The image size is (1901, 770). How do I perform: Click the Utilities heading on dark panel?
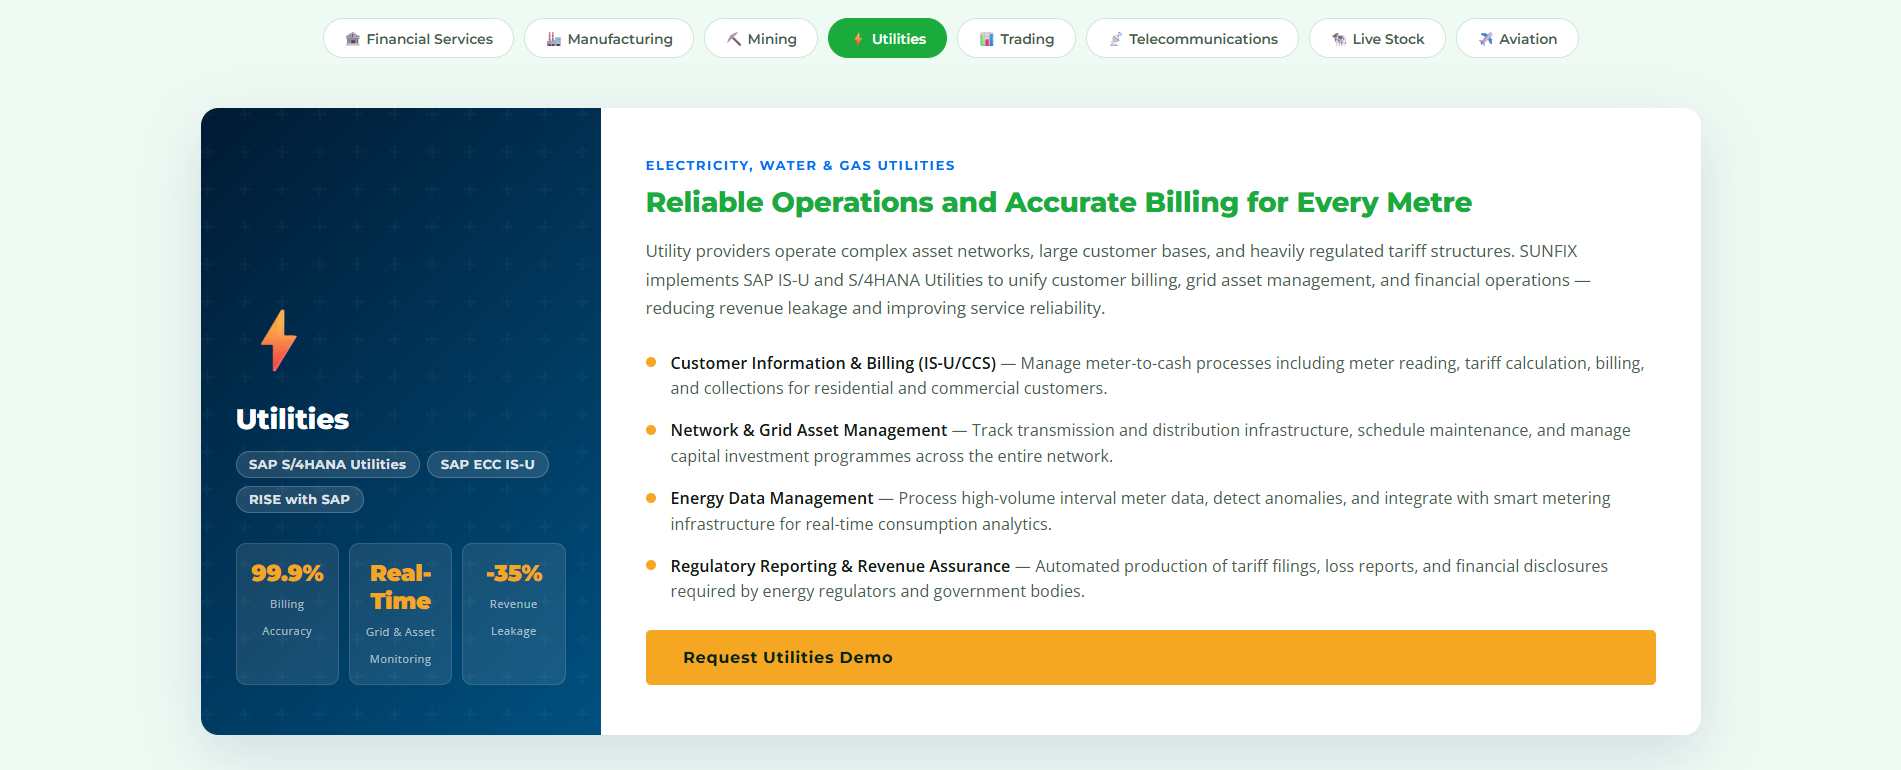coord(292,419)
